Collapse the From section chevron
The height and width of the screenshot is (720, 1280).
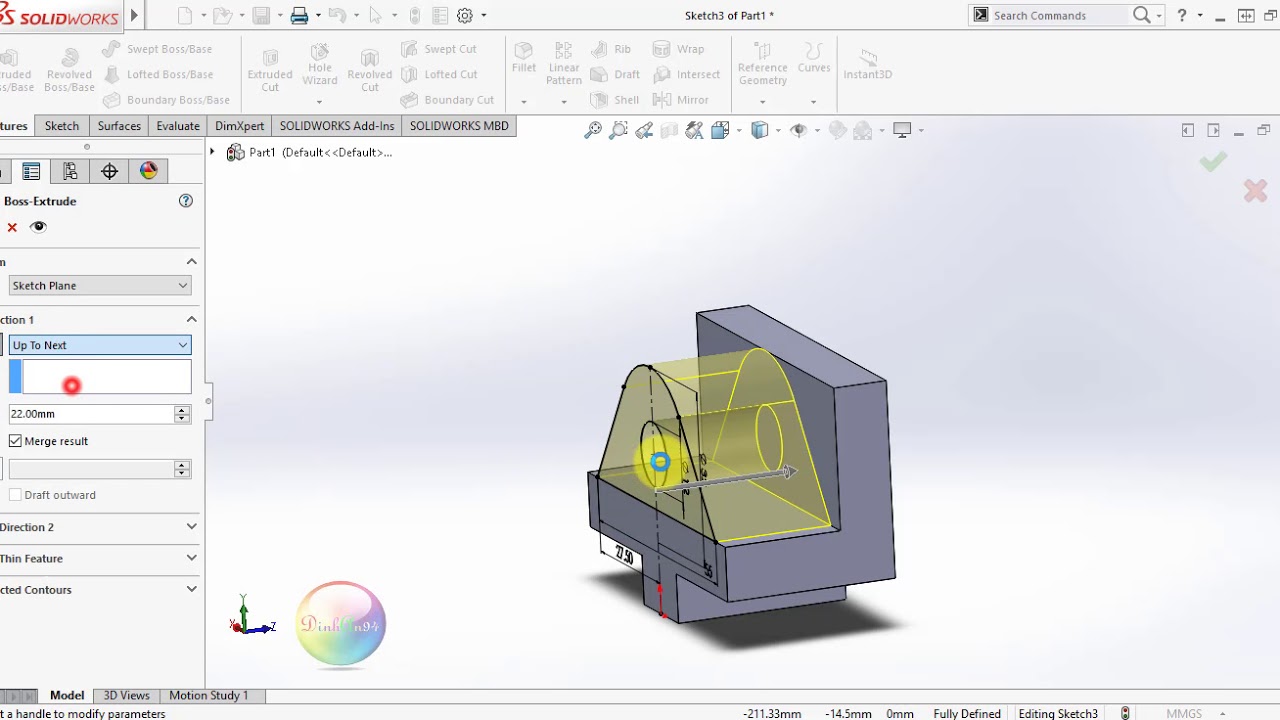tap(191, 262)
